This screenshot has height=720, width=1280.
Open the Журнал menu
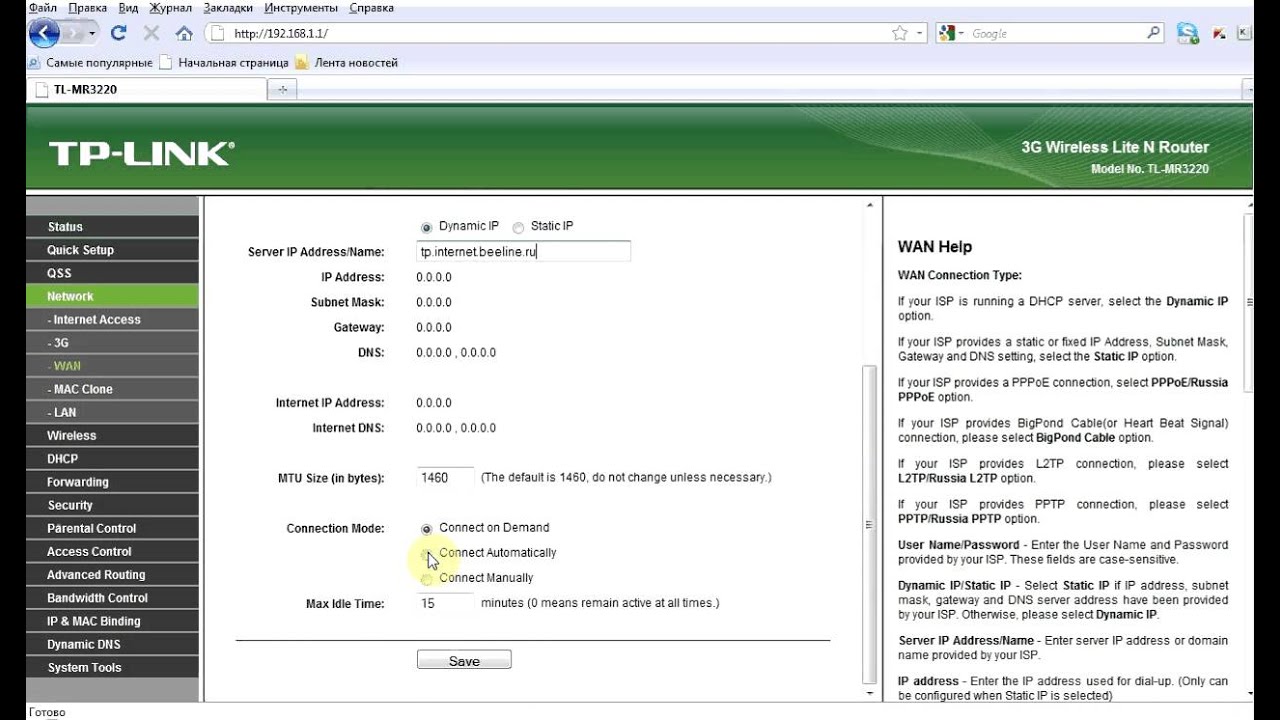[x=170, y=8]
